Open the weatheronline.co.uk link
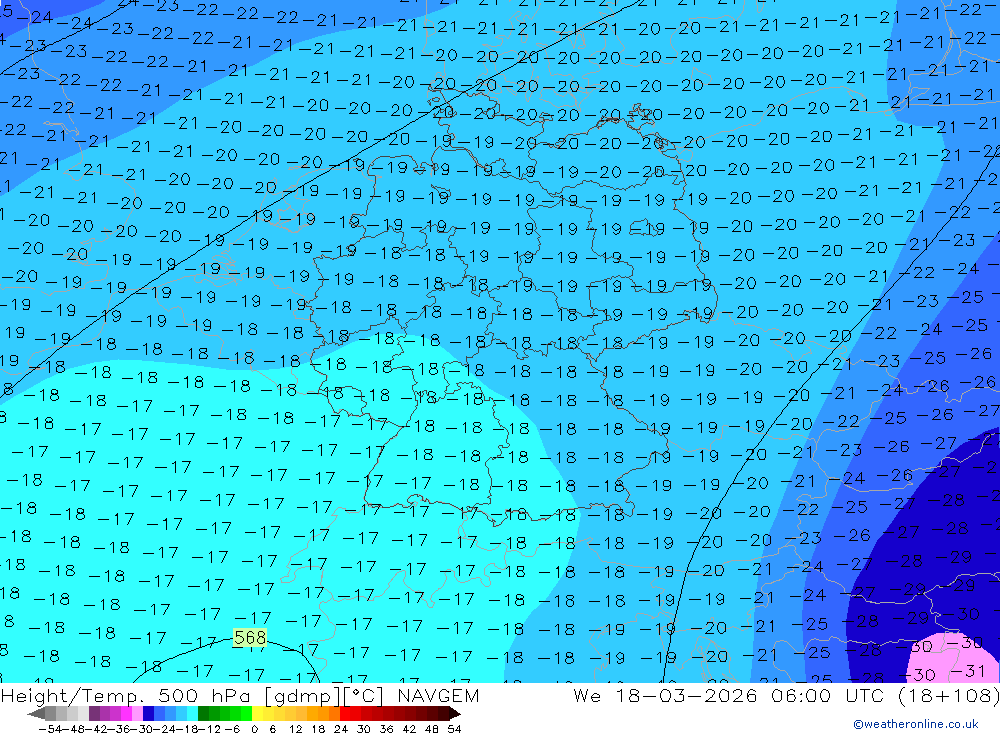Screen dimensions: 1000x733 pos(916,724)
